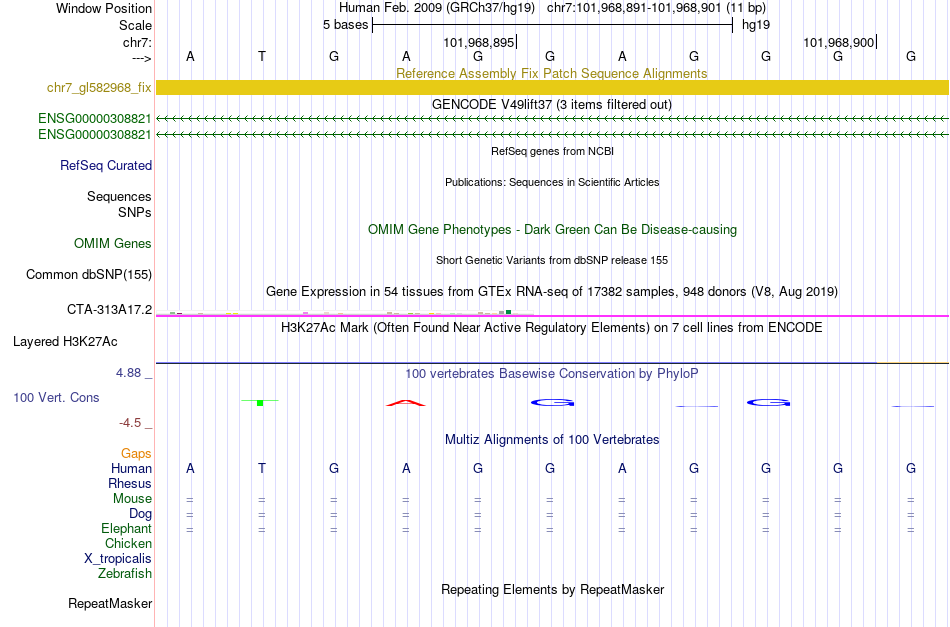Screen dimensions: 950x627
Task: Click the Rhesus species row label
Action: coord(130,483)
